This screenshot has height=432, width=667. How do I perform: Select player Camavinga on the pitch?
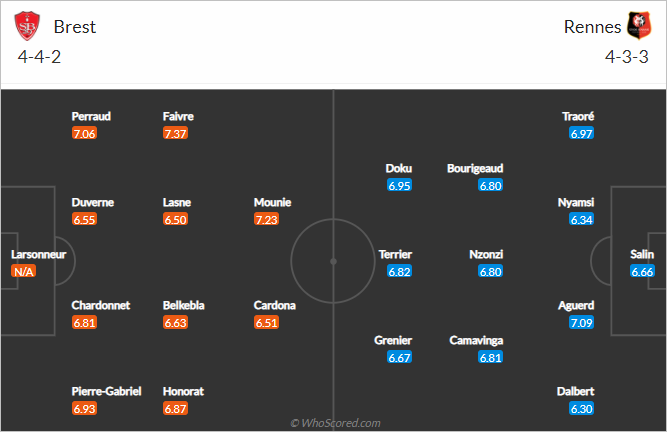coord(476,340)
